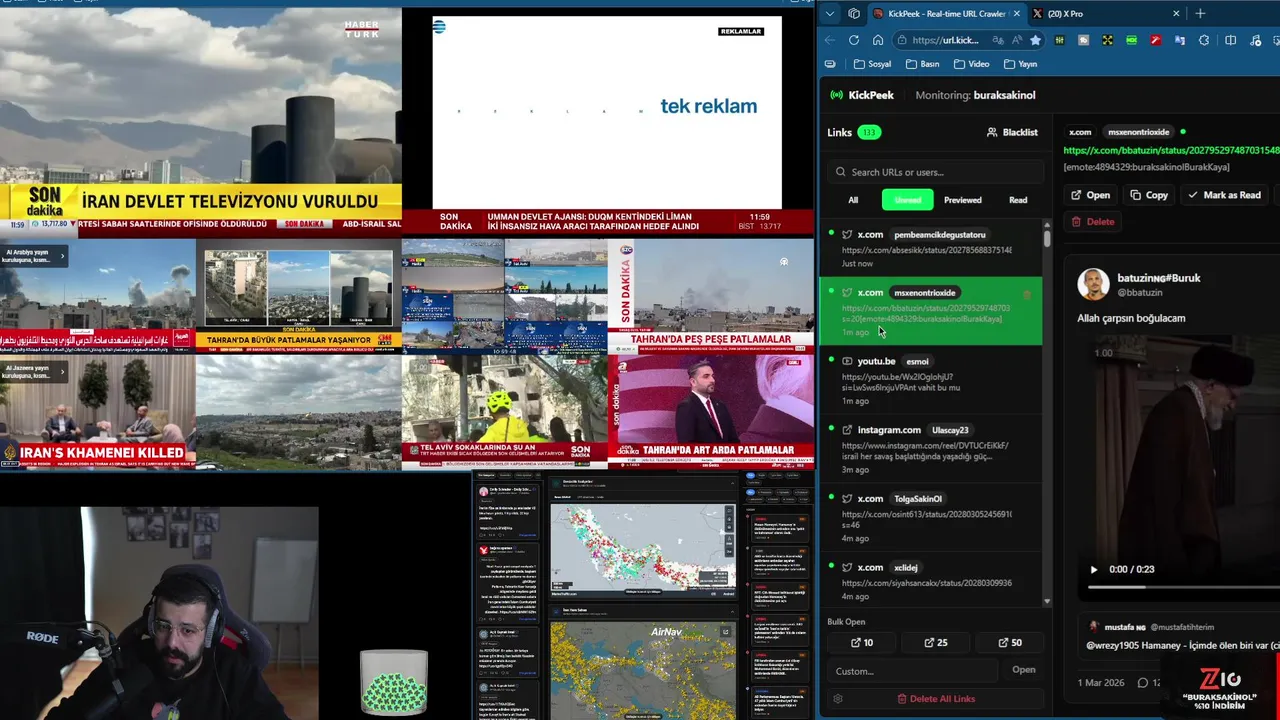The height and width of the screenshot is (720, 1280).
Task: Click the KickPeek logo
Action: point(862,95)
